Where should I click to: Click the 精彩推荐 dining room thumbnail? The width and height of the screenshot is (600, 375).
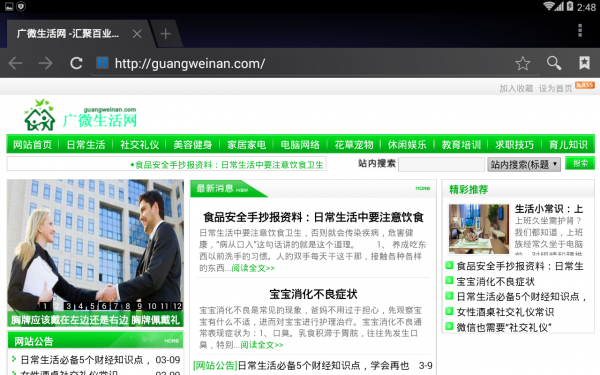coord(479,229)
